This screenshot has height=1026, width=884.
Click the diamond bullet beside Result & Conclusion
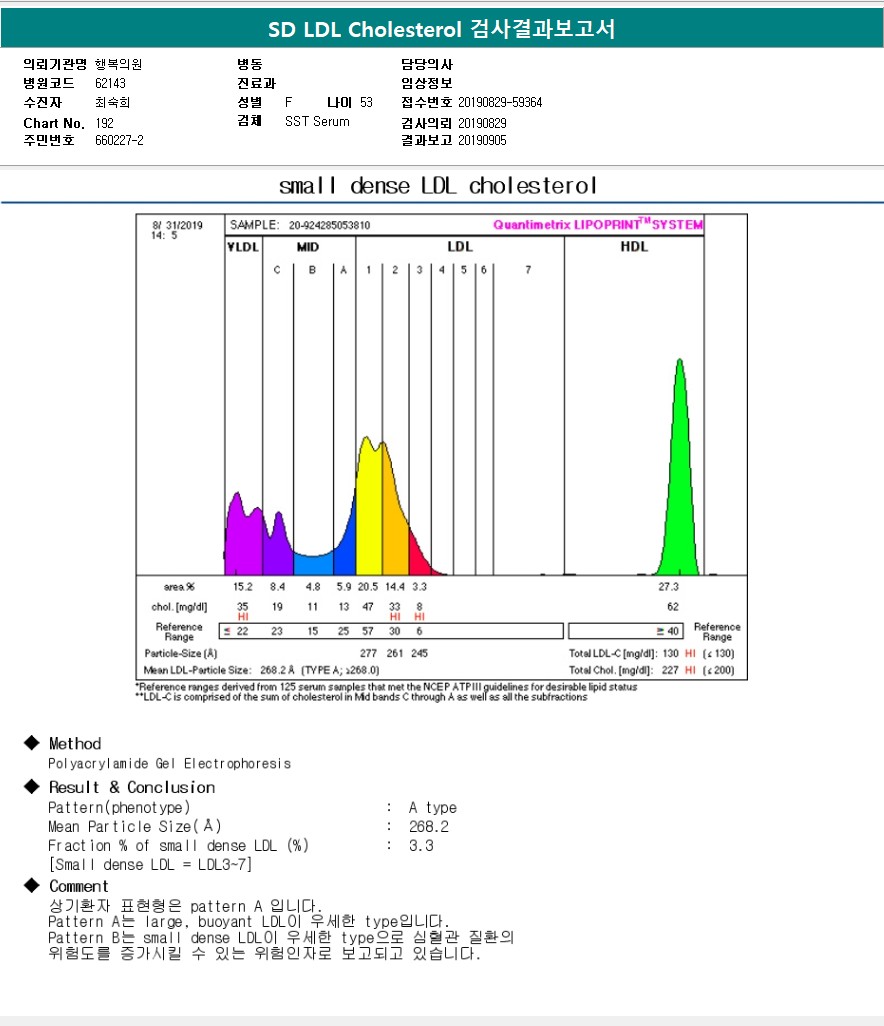click(31, 787)
